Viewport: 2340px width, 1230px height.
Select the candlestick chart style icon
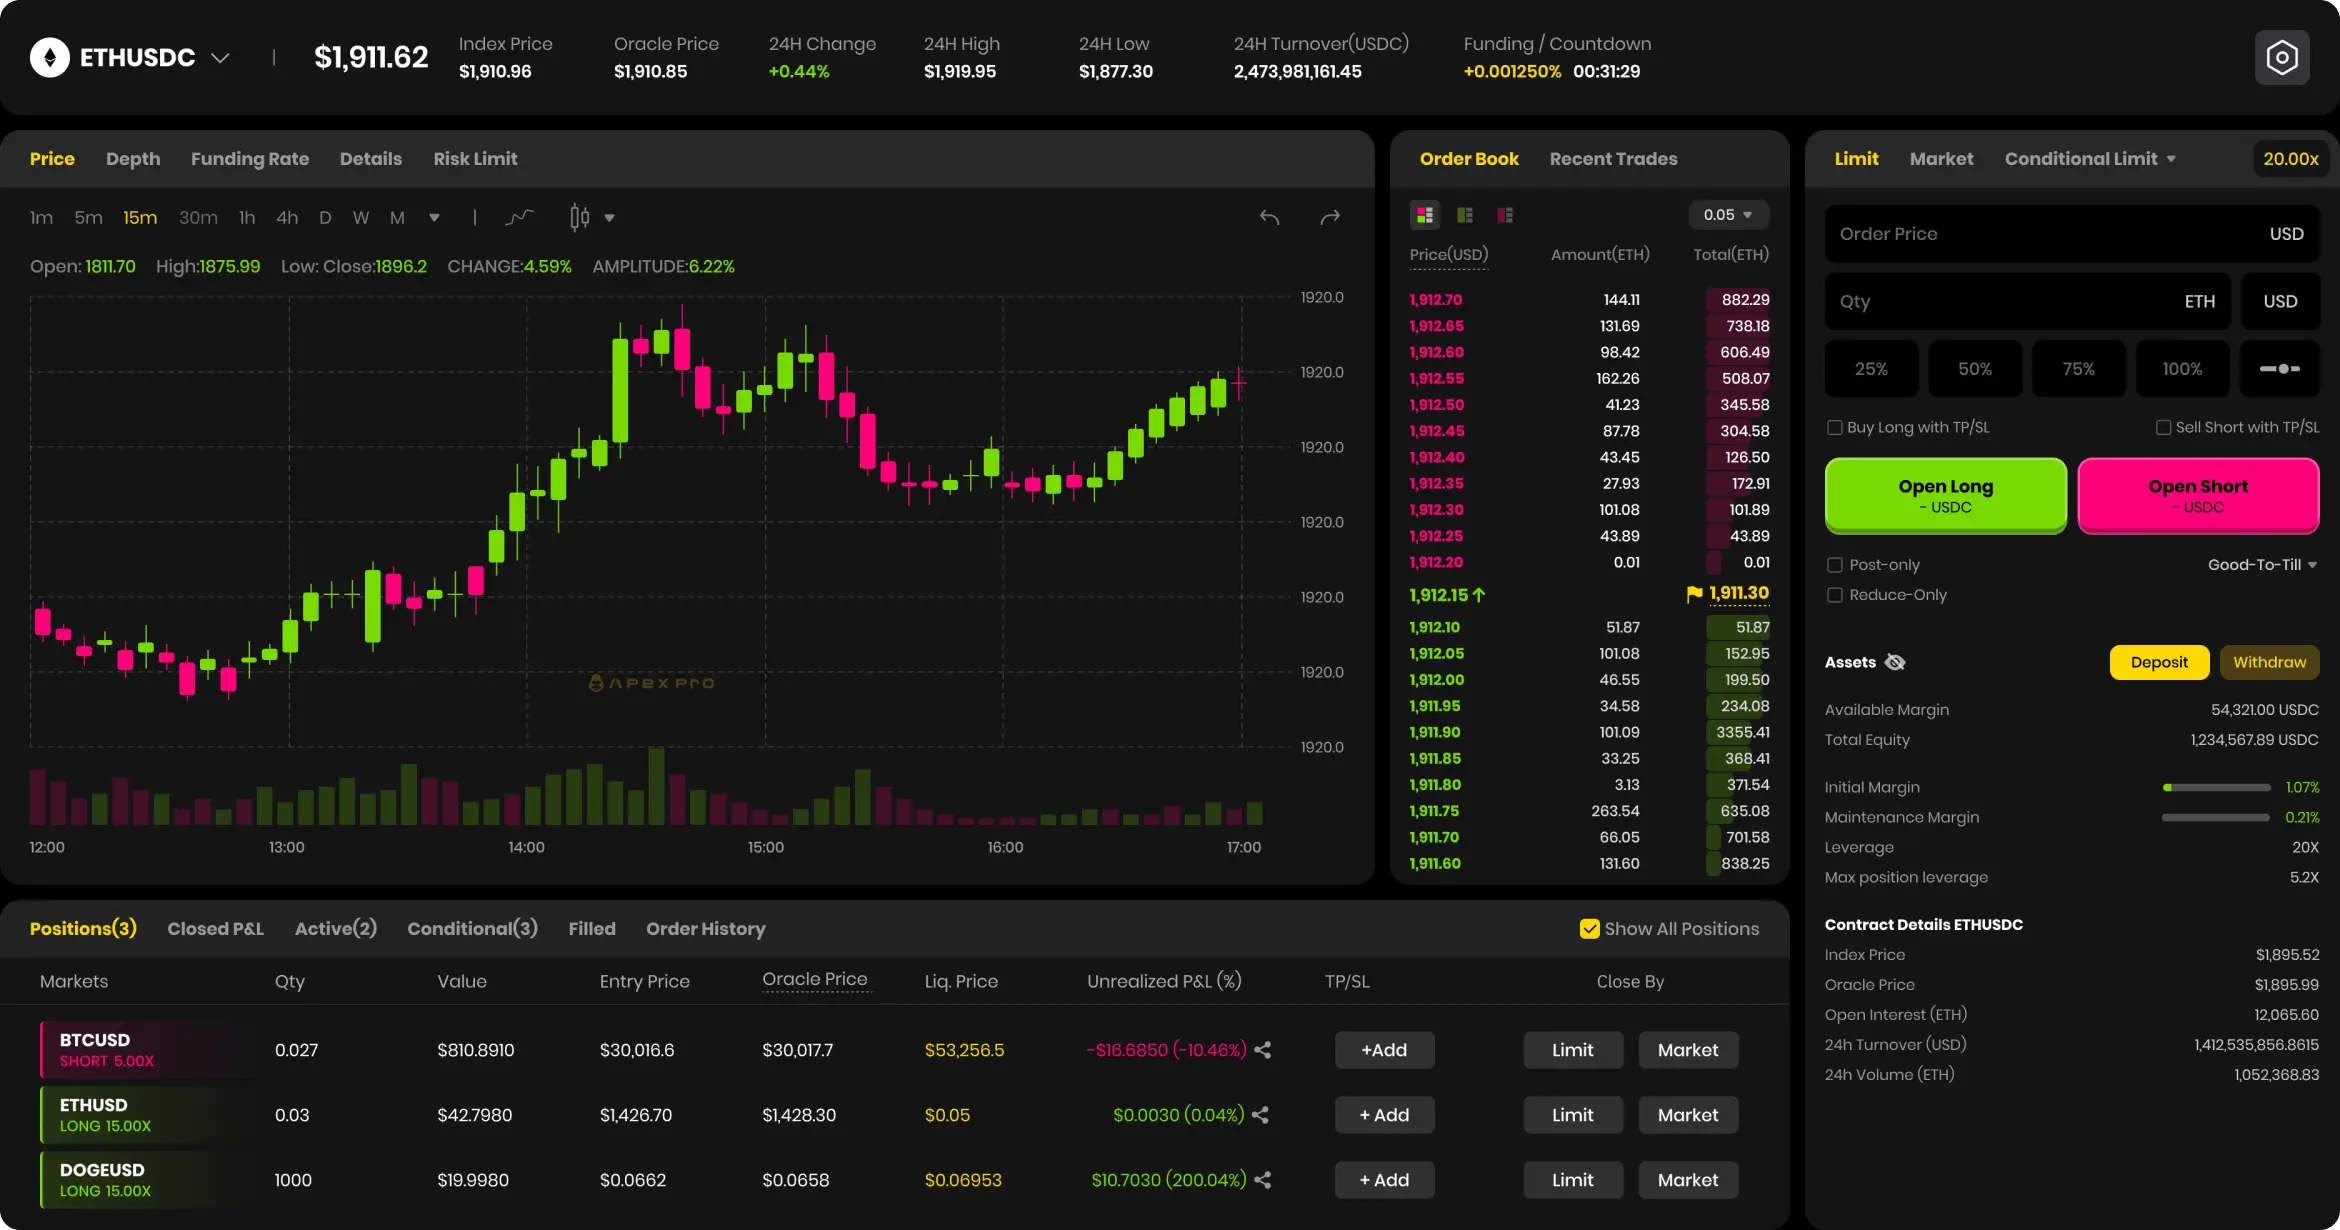(578, 217)
